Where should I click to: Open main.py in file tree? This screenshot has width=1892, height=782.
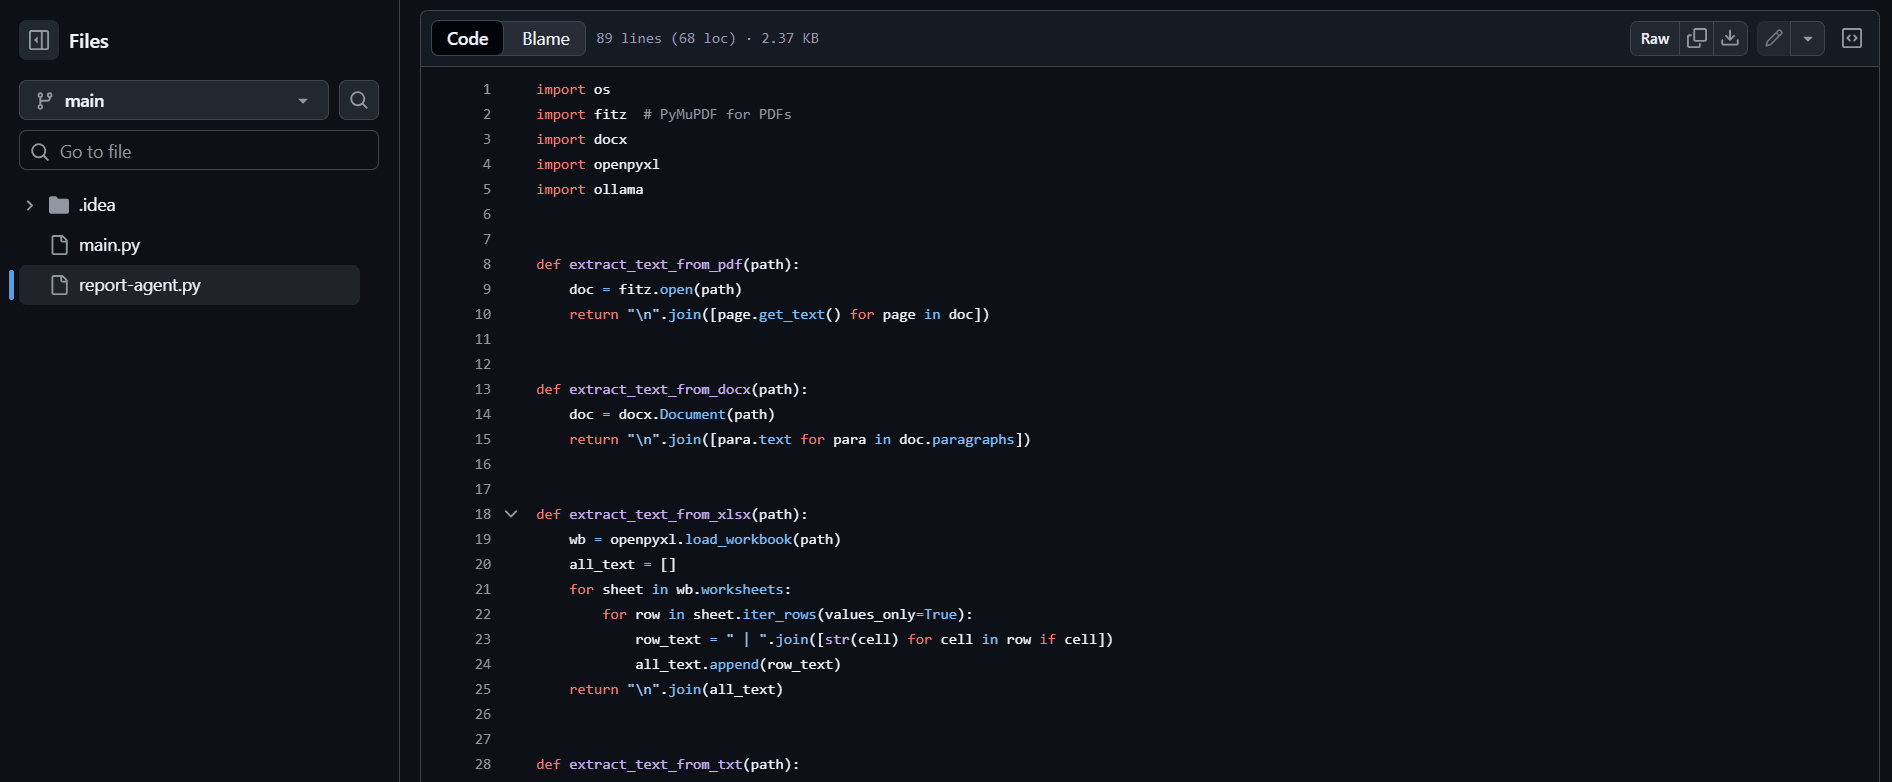coord(109,245)
